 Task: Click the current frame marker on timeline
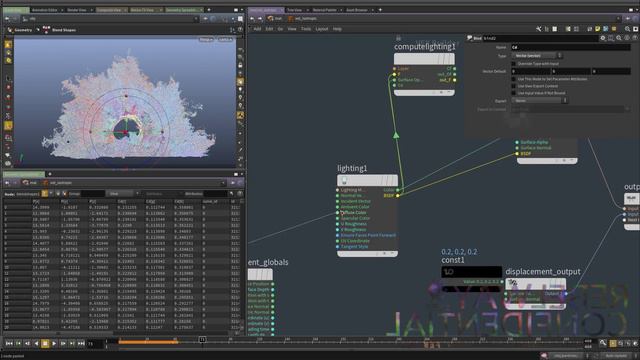[x=202, y=340]
